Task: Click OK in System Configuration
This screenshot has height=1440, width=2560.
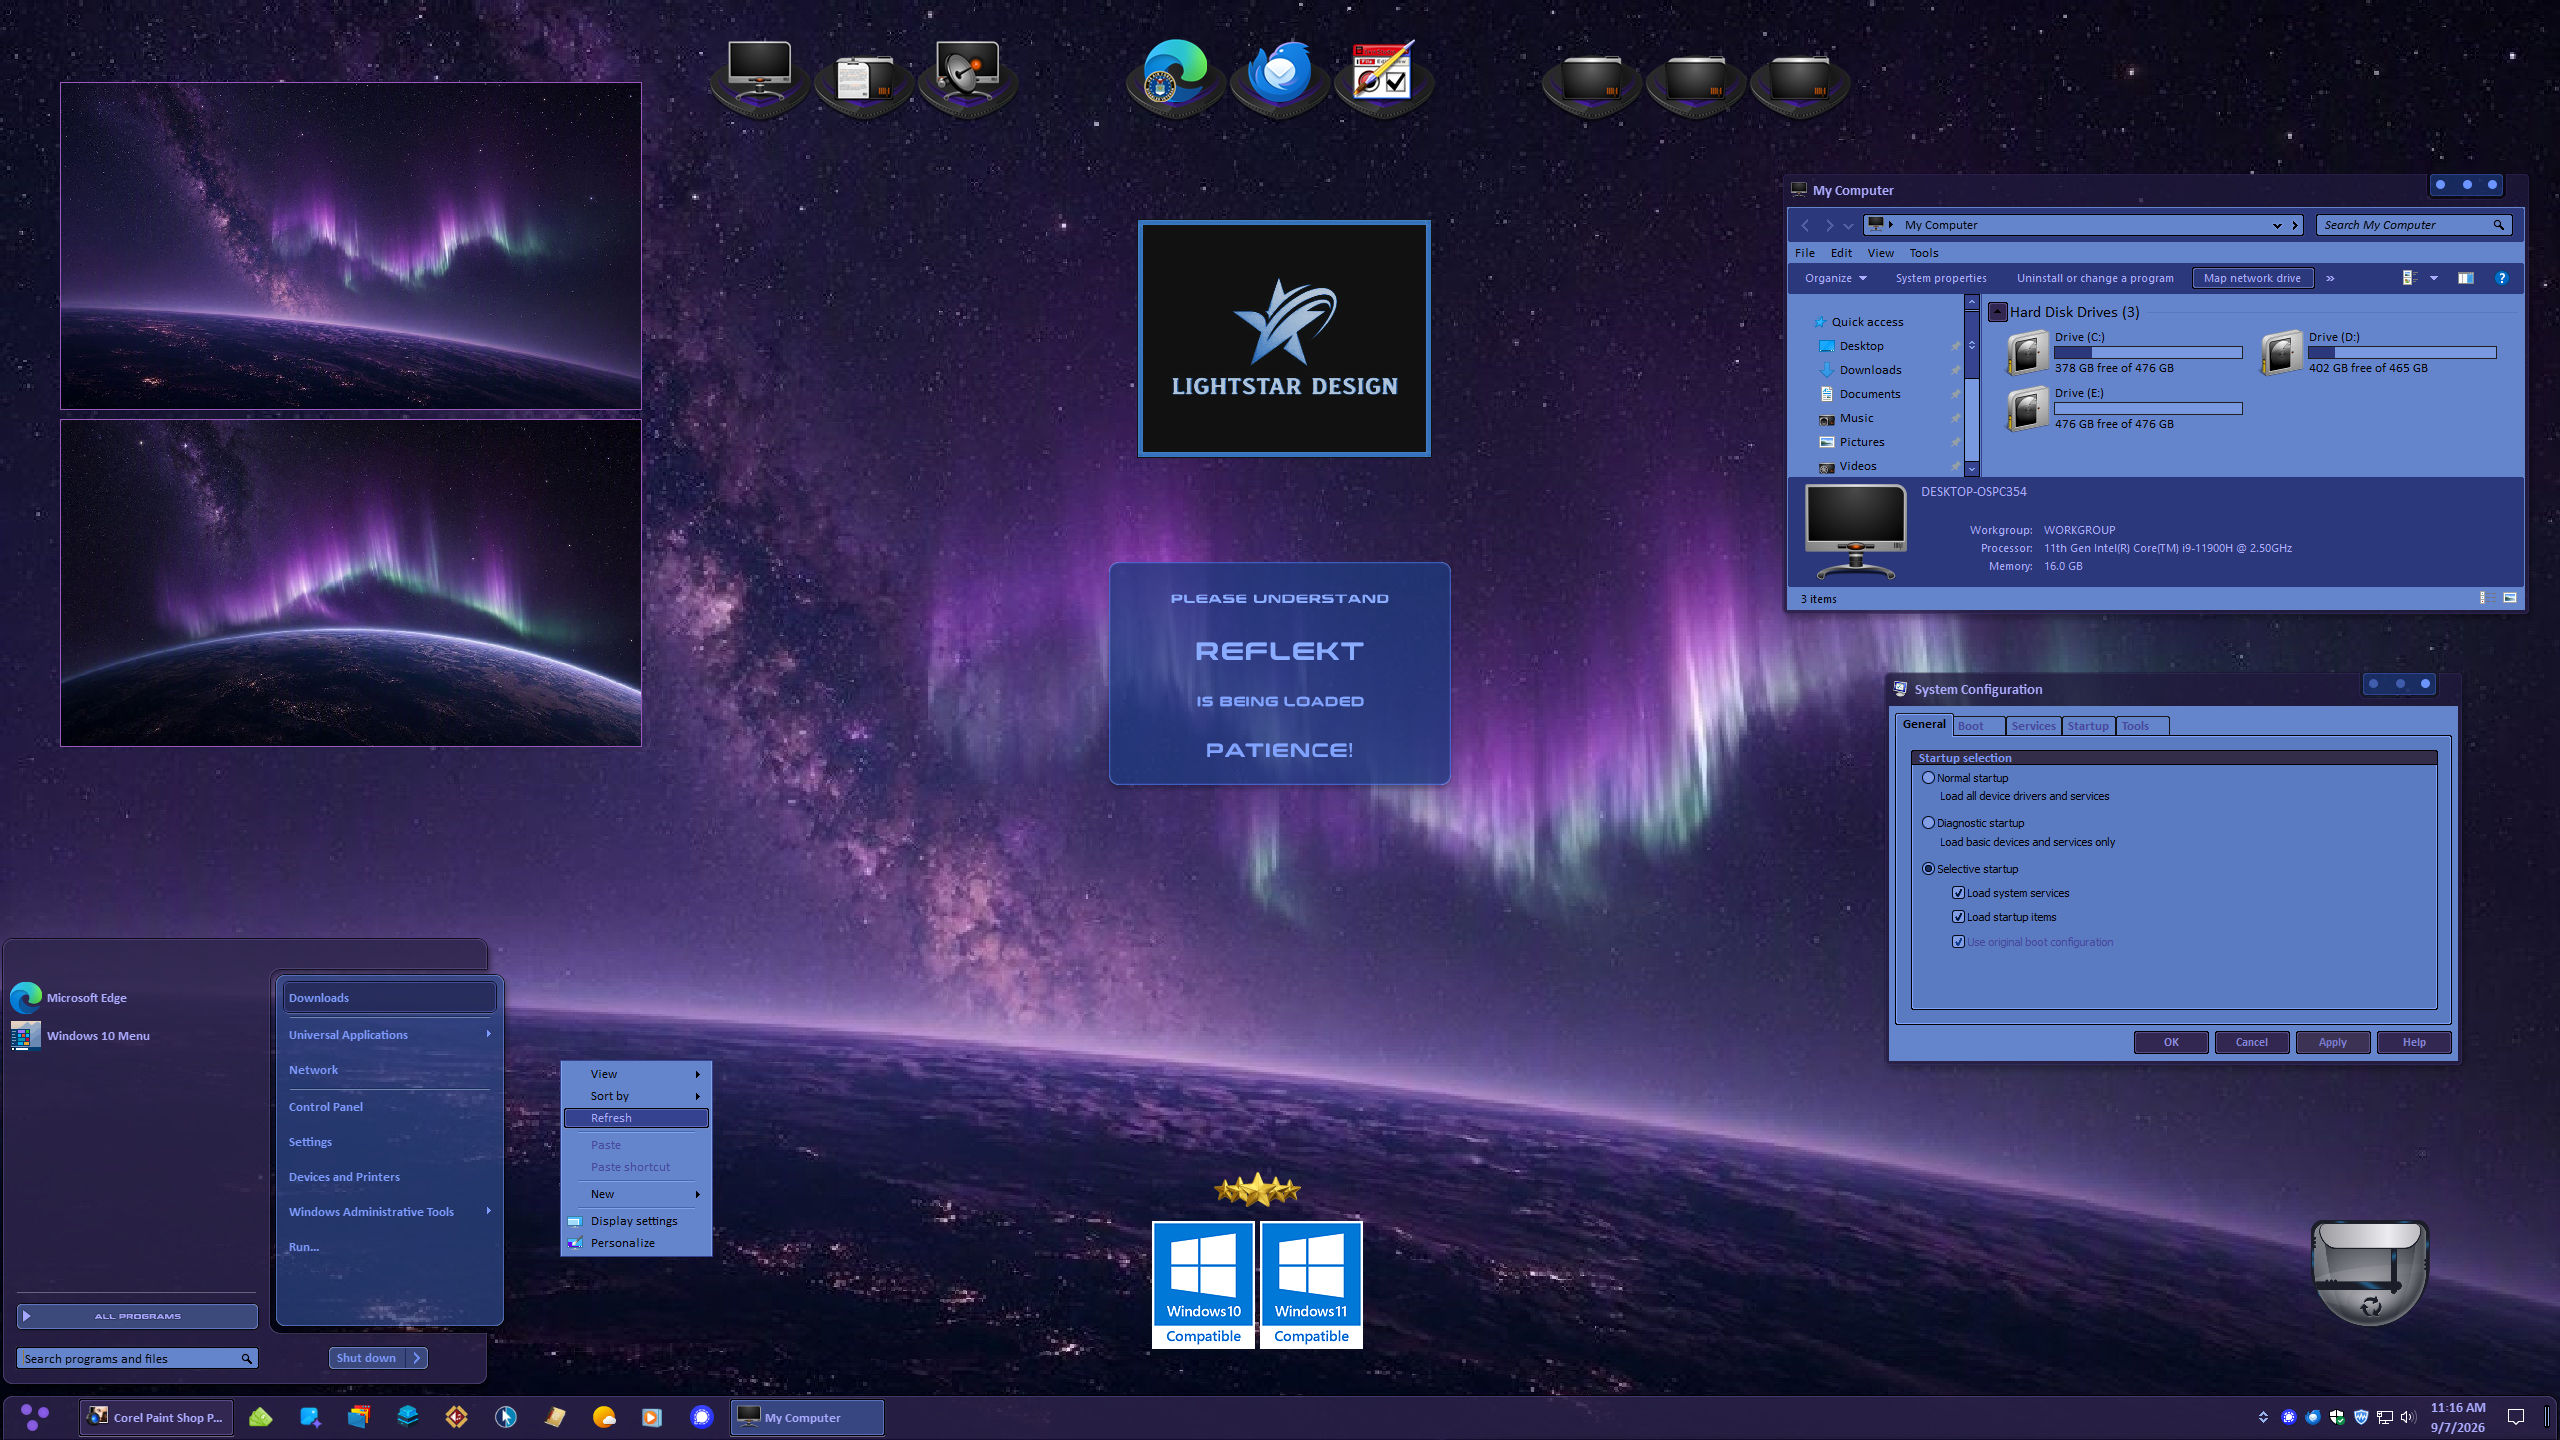Action: pyautogui.click(x=2171, y=1042)
